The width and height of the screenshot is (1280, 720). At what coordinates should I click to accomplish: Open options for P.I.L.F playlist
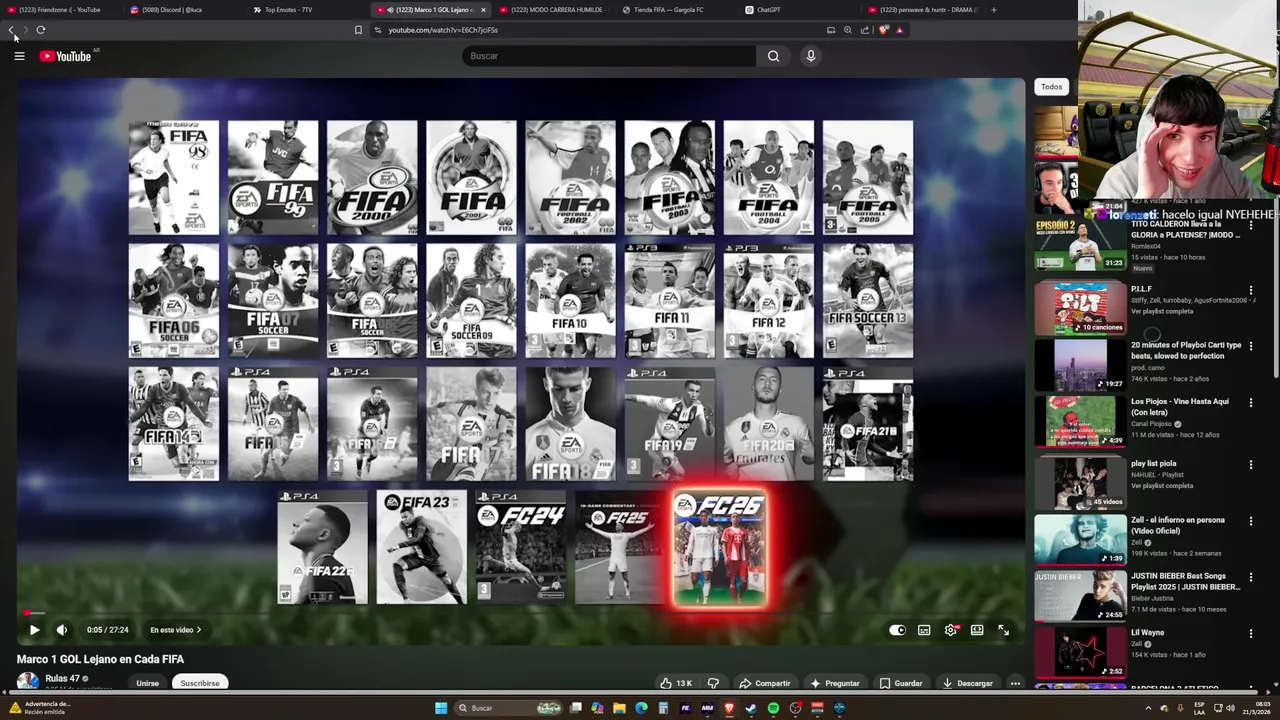coord(1251,289)
